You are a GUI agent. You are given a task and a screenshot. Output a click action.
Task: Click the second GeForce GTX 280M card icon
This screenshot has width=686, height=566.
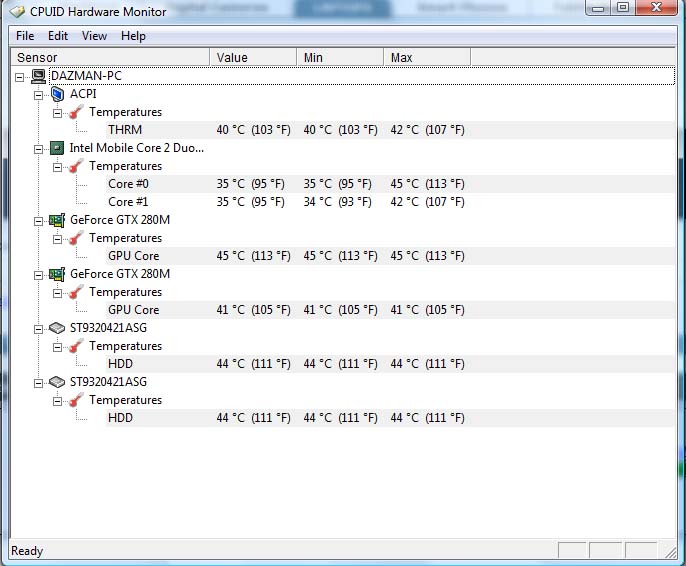57,274
